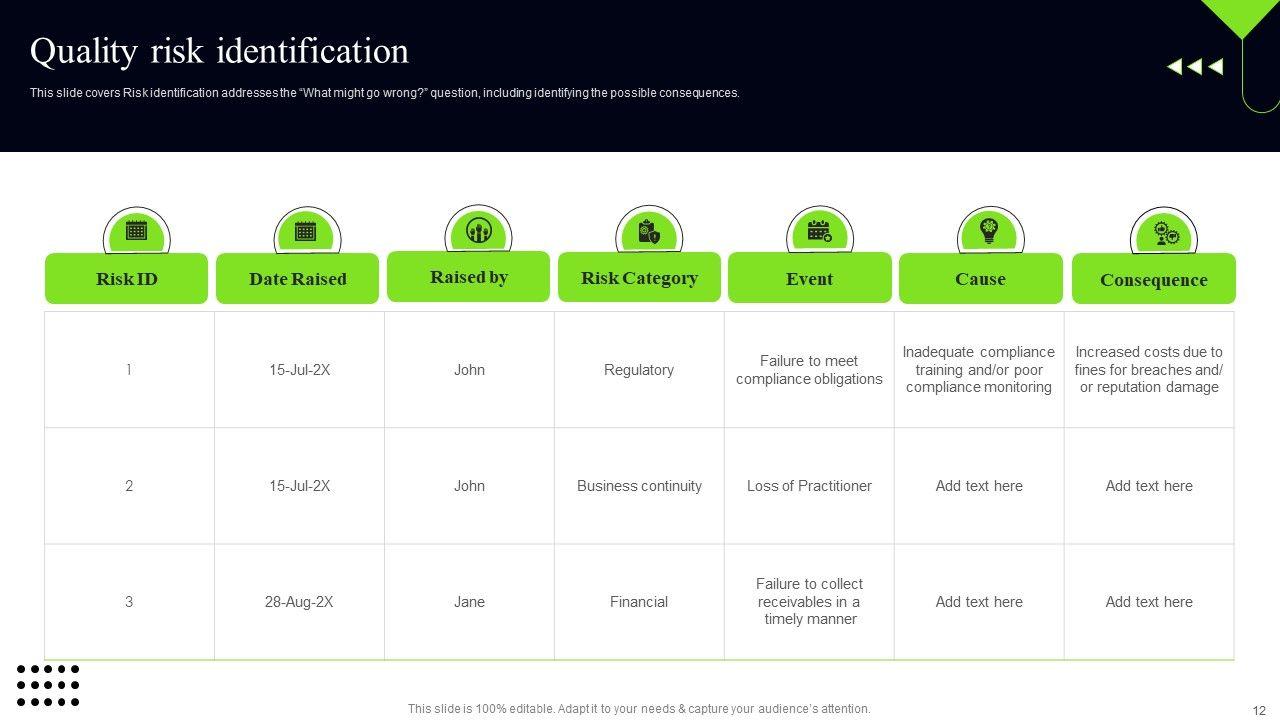Select the people icon above Raised by
Screen dimensions: 1280x720
(478, 231)
